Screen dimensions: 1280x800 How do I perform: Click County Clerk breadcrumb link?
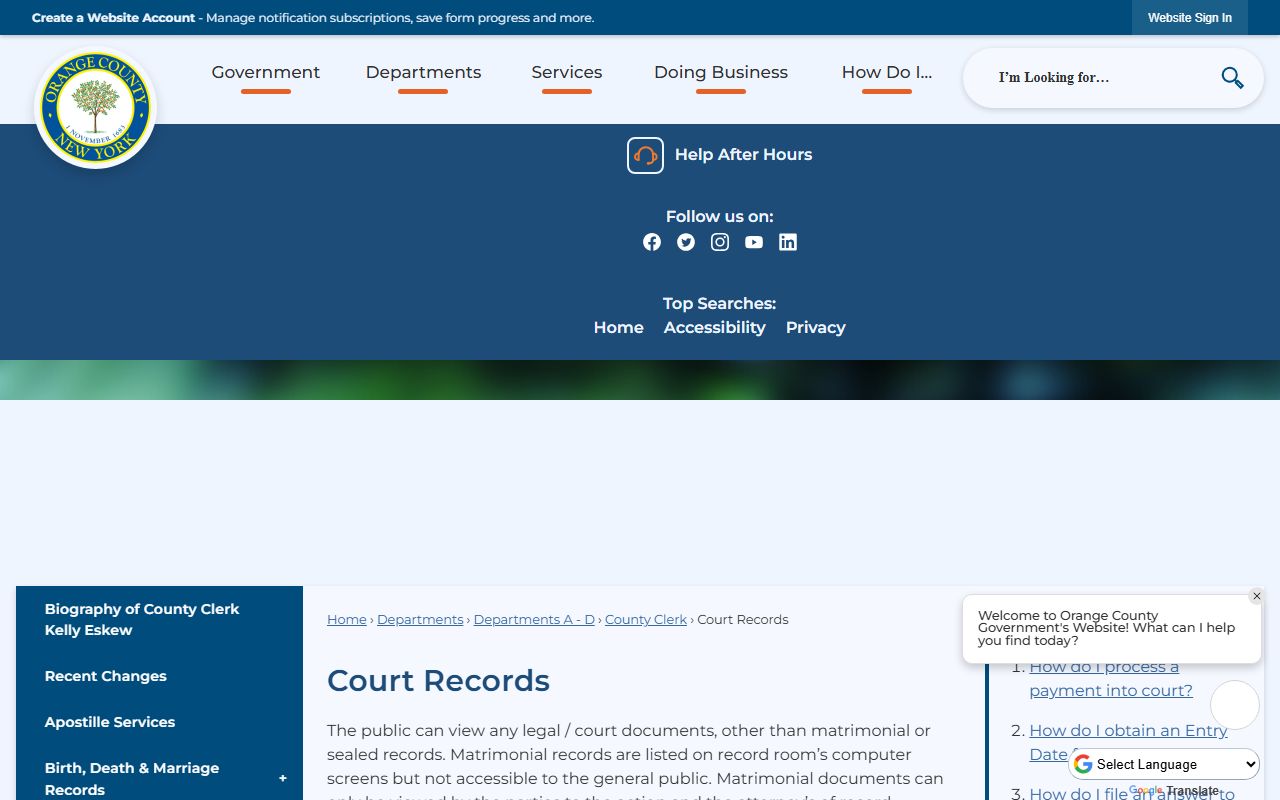point(646,620)
